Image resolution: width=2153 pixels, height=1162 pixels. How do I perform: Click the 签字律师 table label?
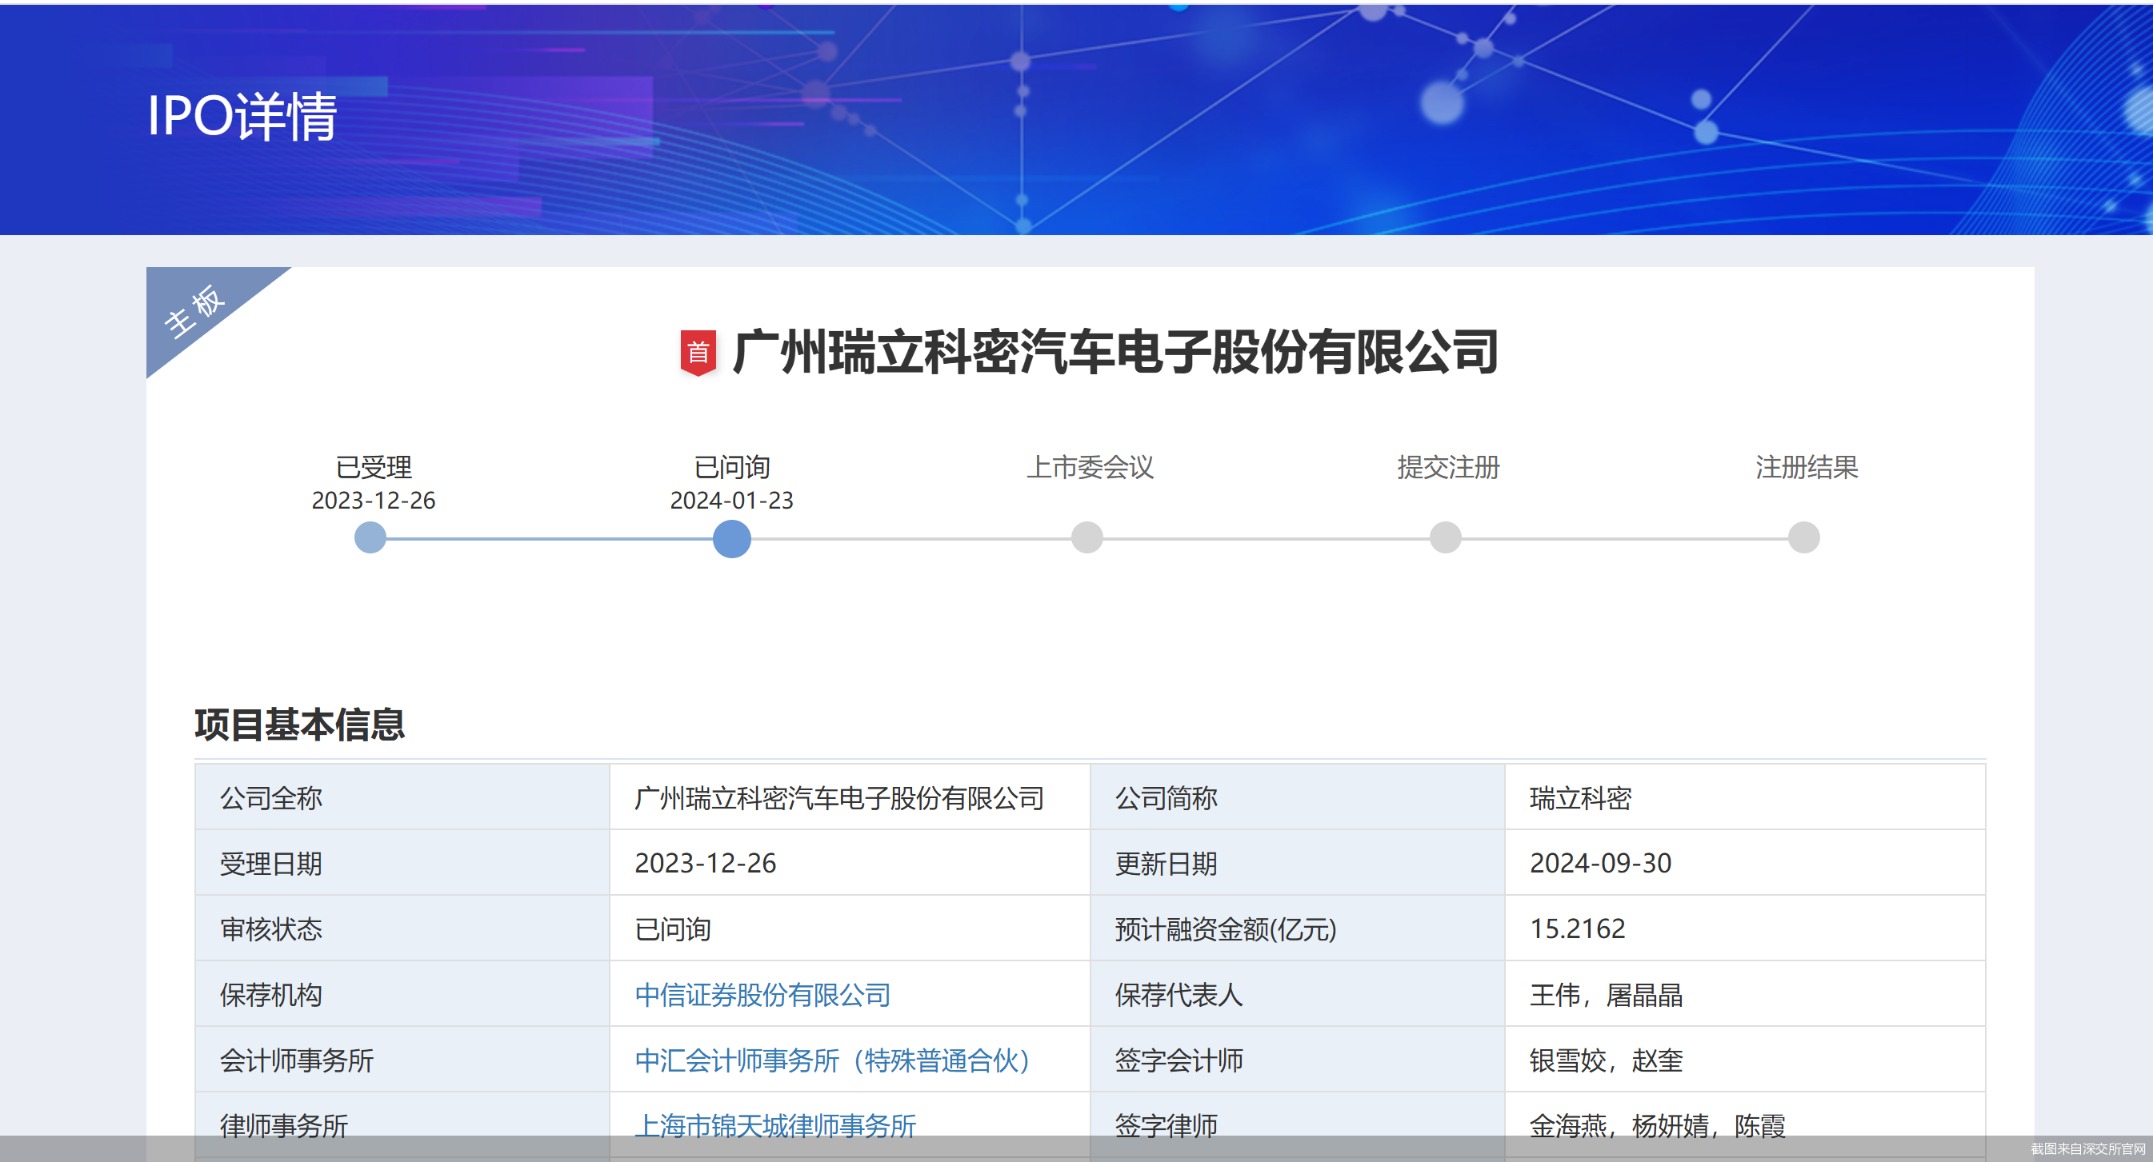1166,1126
